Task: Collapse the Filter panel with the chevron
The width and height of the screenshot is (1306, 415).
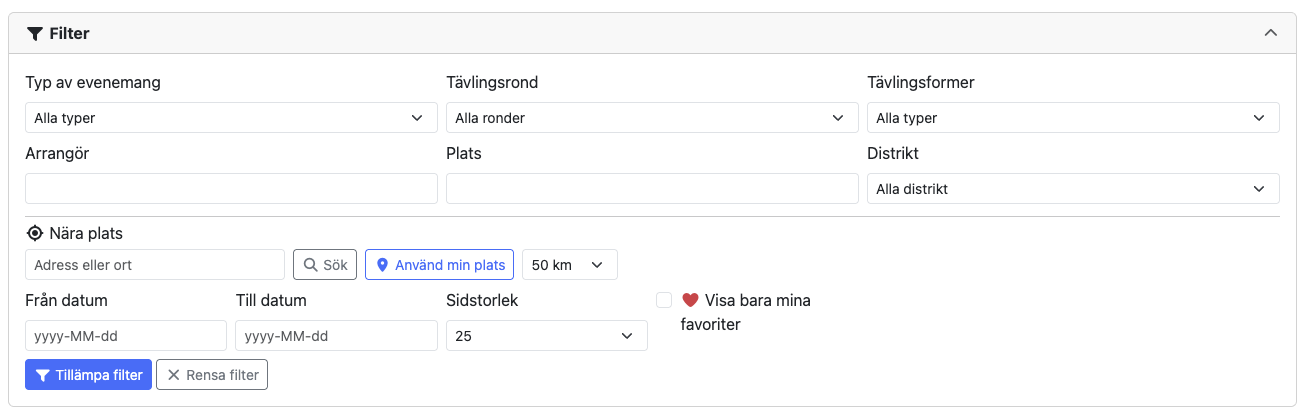Action: tap(1270, 33)
